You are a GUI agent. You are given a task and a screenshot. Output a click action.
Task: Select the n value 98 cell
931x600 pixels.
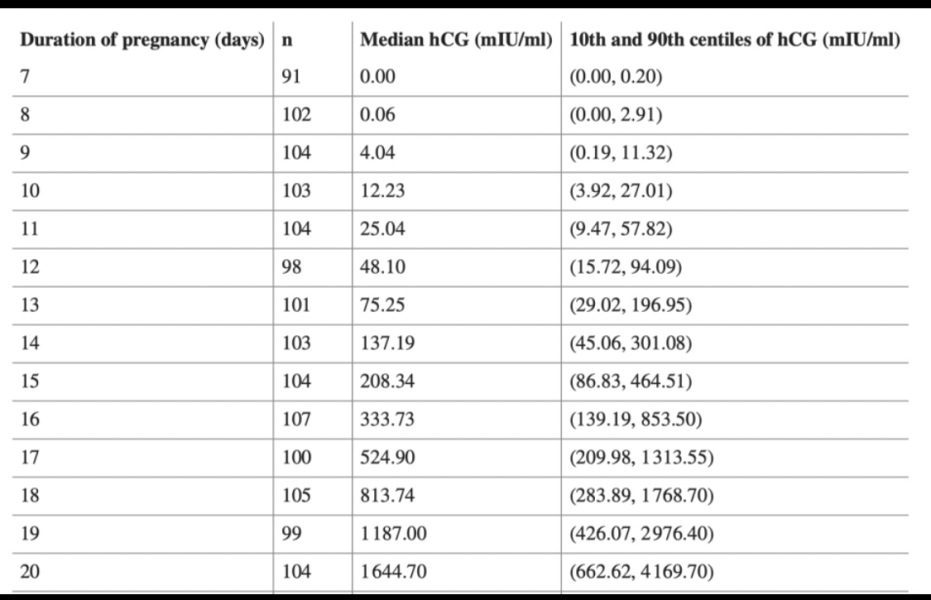point(290,267)
